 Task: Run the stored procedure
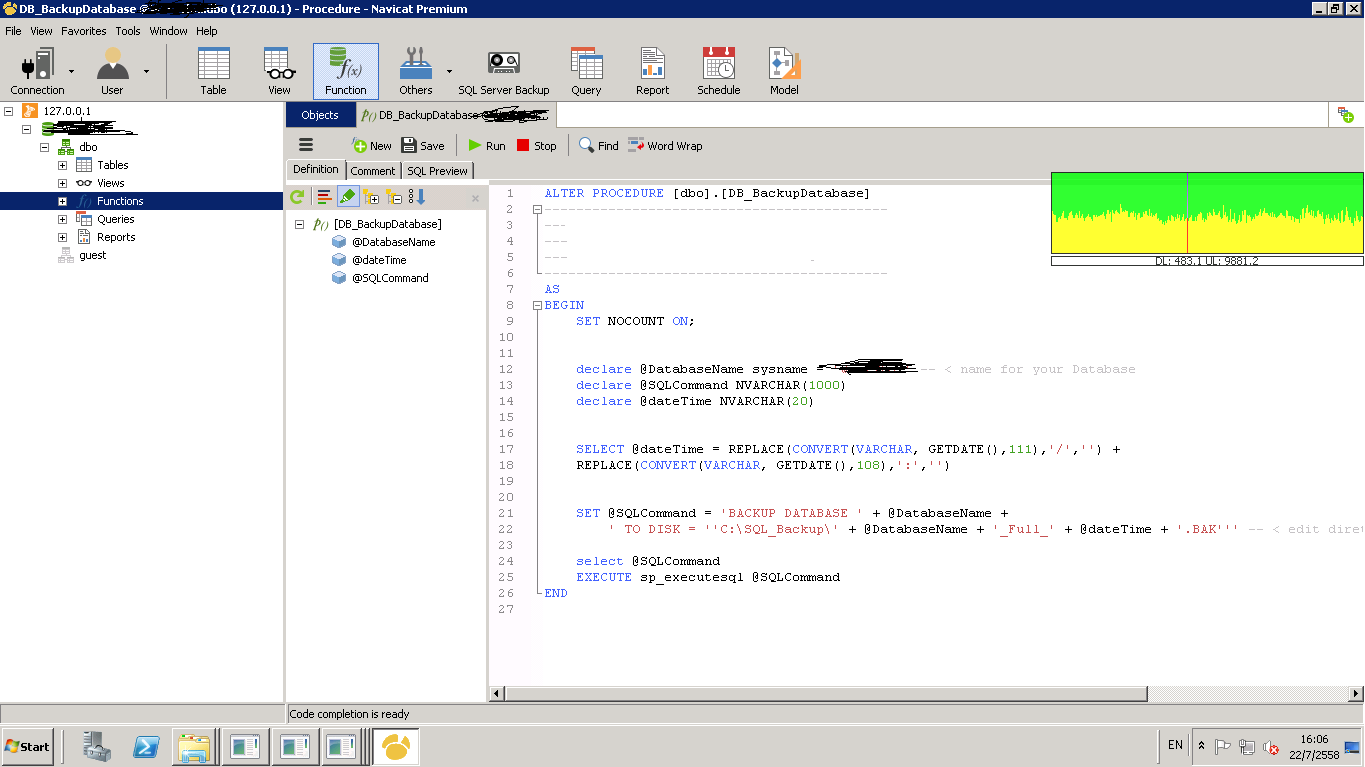click(487, 145)
